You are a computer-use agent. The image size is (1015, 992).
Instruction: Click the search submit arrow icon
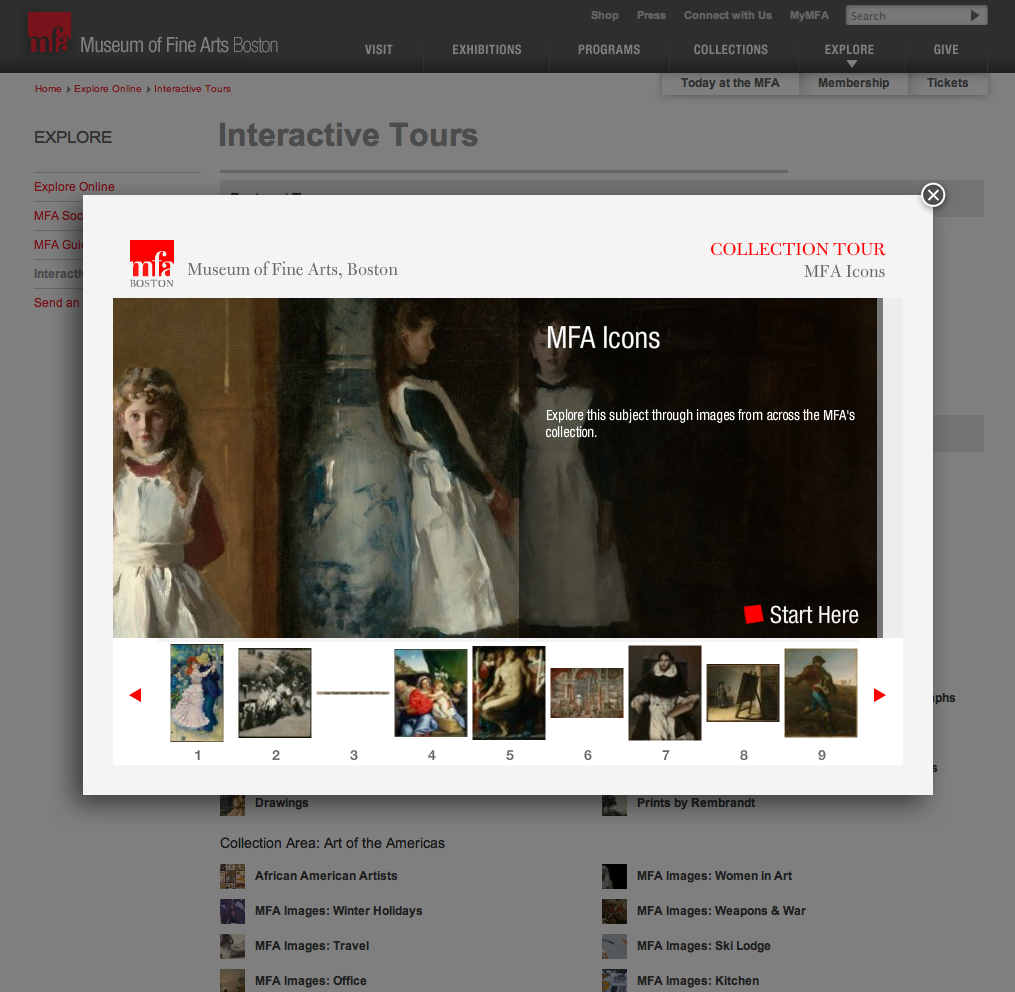975,15
